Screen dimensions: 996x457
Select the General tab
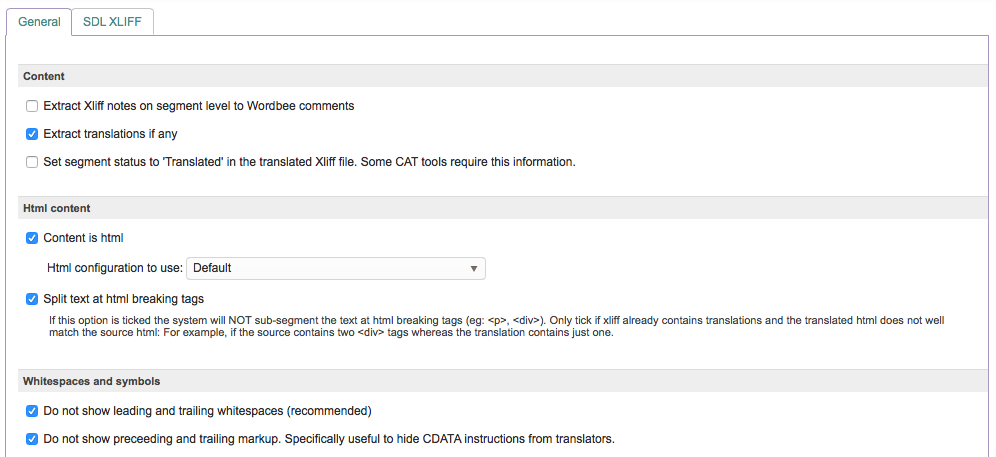click(x=39, y=21)
